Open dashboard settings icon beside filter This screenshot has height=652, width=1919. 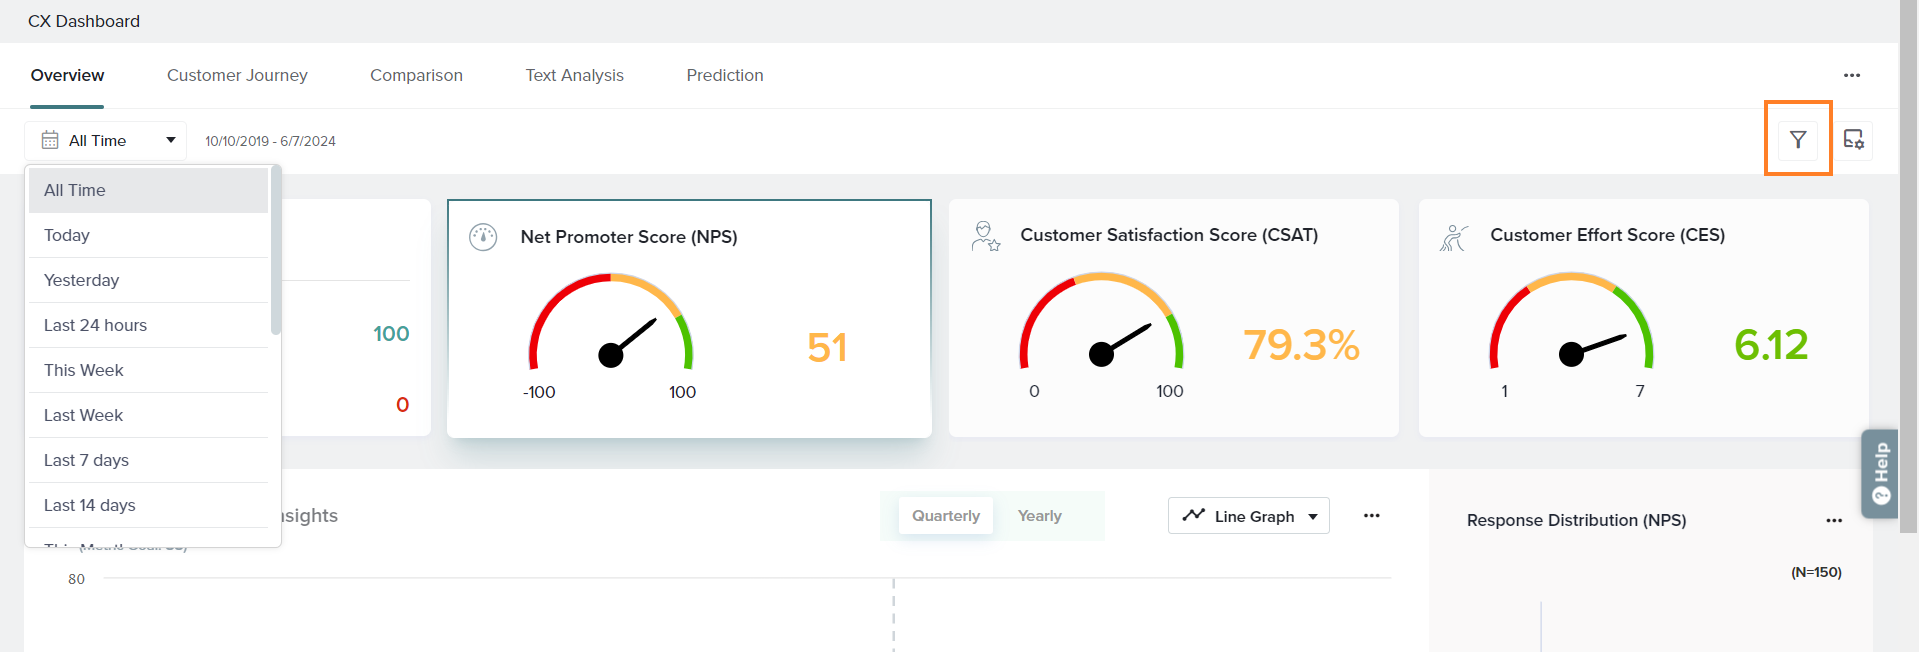1853,140
